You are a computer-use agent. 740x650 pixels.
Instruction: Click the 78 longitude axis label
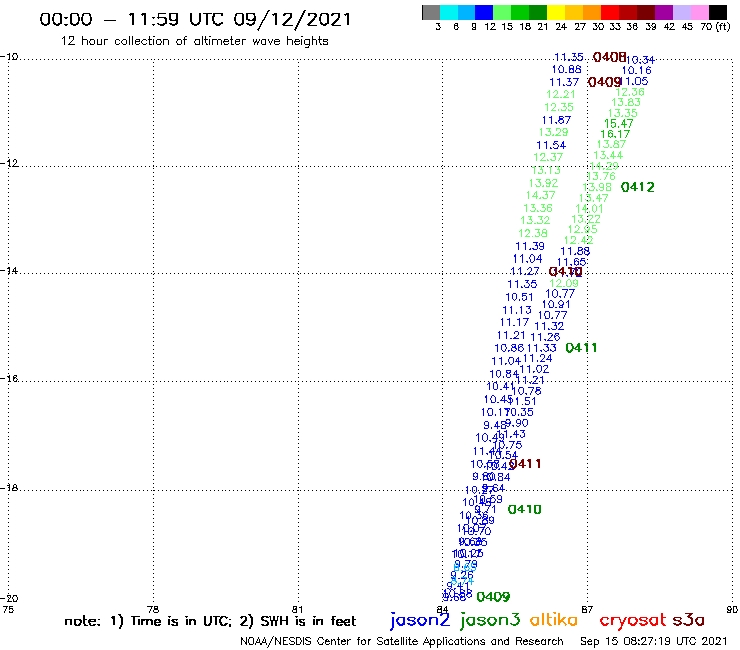pyautogui.click(x=153, y=609)
